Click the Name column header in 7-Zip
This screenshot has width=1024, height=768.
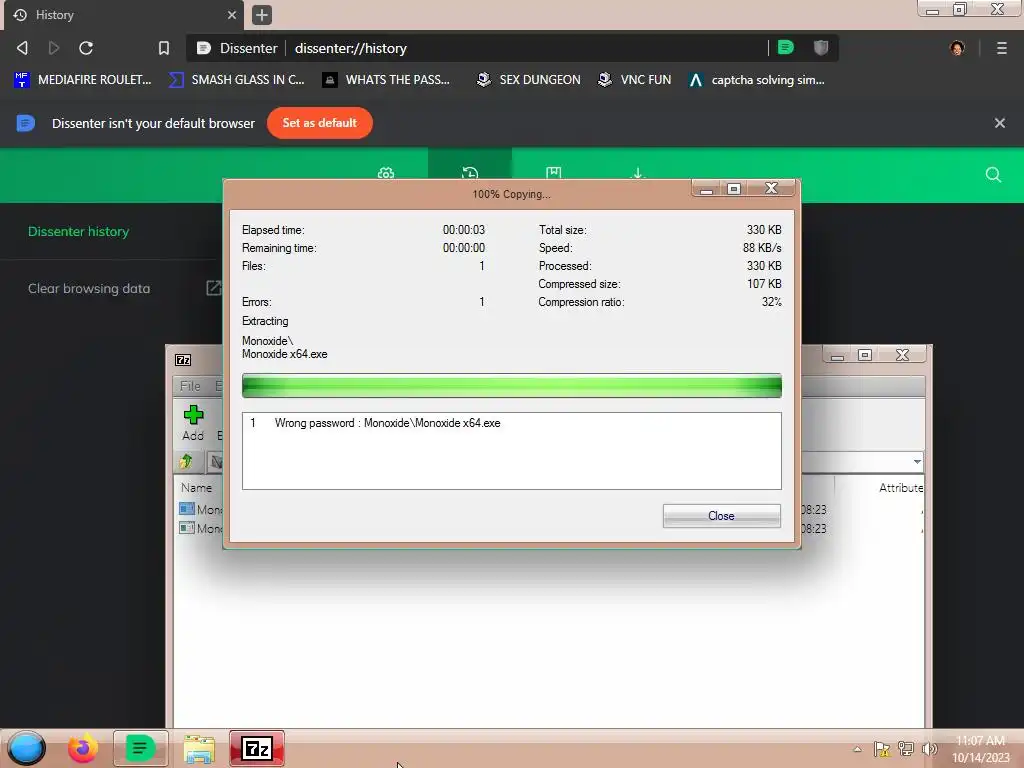[197, 487]
